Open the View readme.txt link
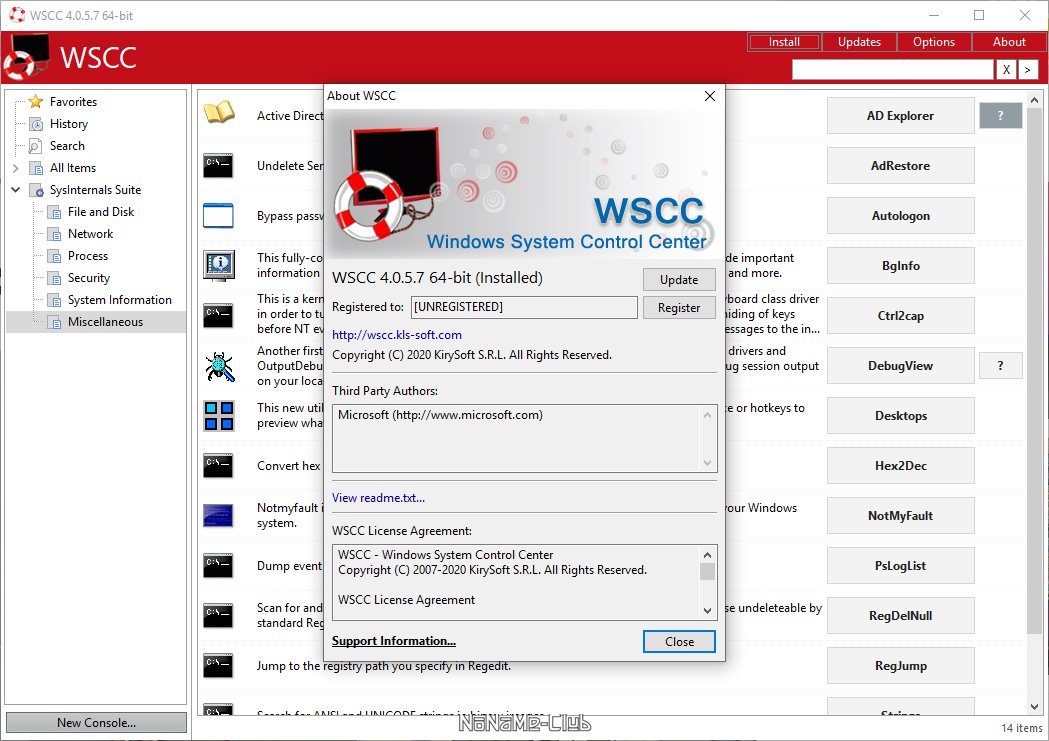 point(378,498)
